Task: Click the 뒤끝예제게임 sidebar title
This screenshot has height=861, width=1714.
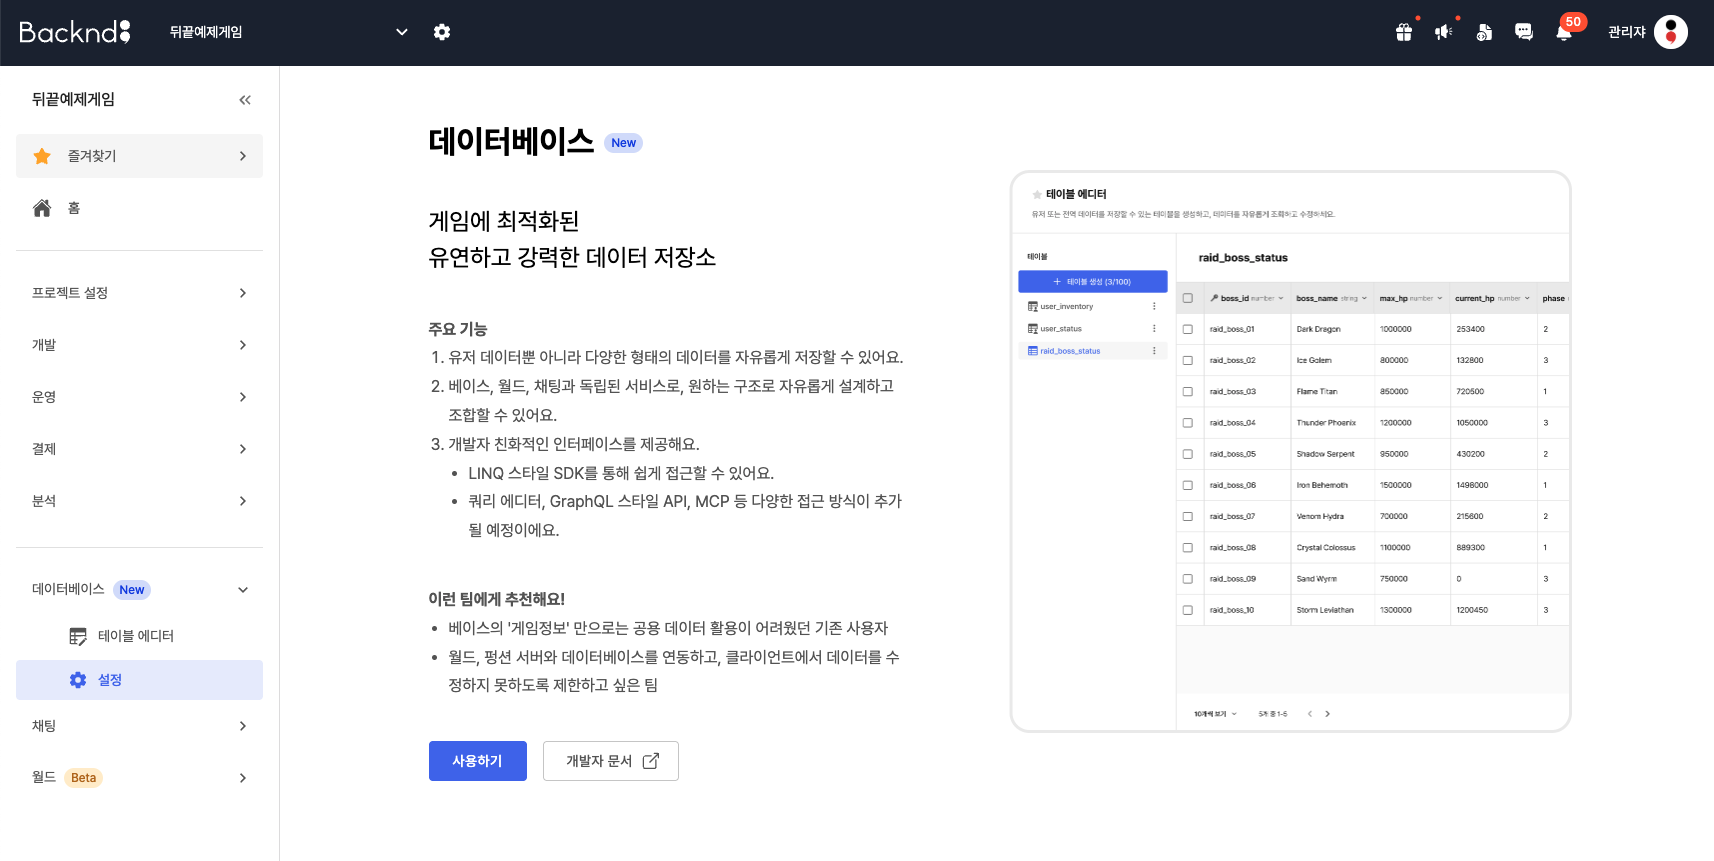Action: pyautogui.click(x=73, y=100)
